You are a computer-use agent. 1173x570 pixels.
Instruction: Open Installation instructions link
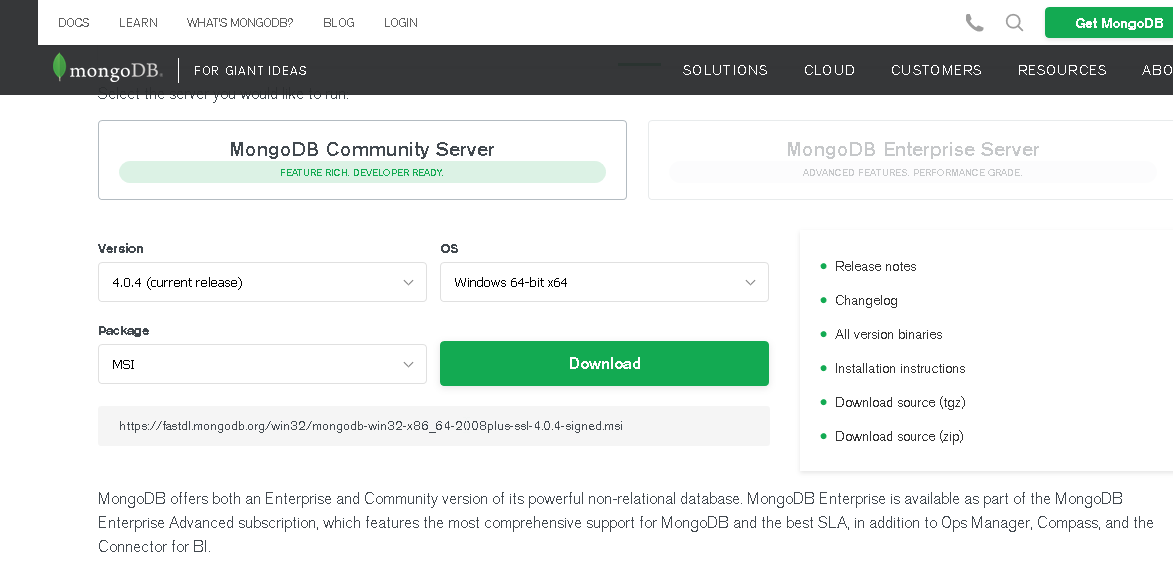(900, 368)
